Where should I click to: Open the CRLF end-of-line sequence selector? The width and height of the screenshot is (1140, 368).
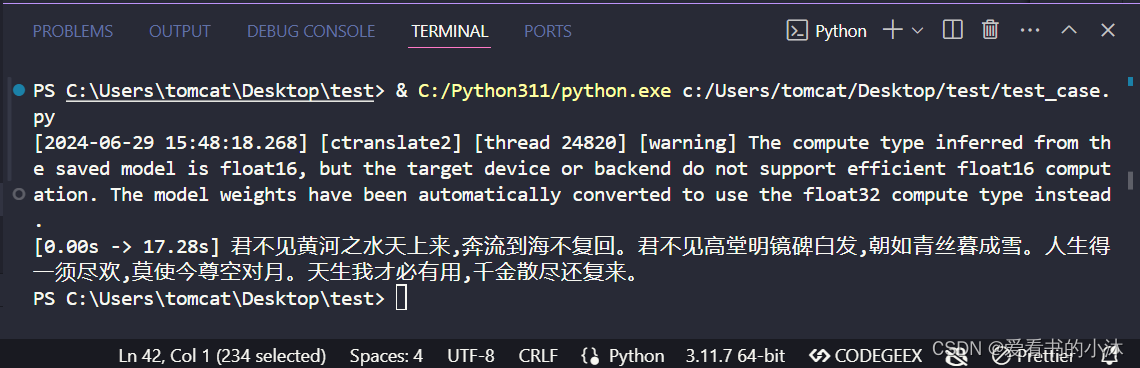click(538, 356)
